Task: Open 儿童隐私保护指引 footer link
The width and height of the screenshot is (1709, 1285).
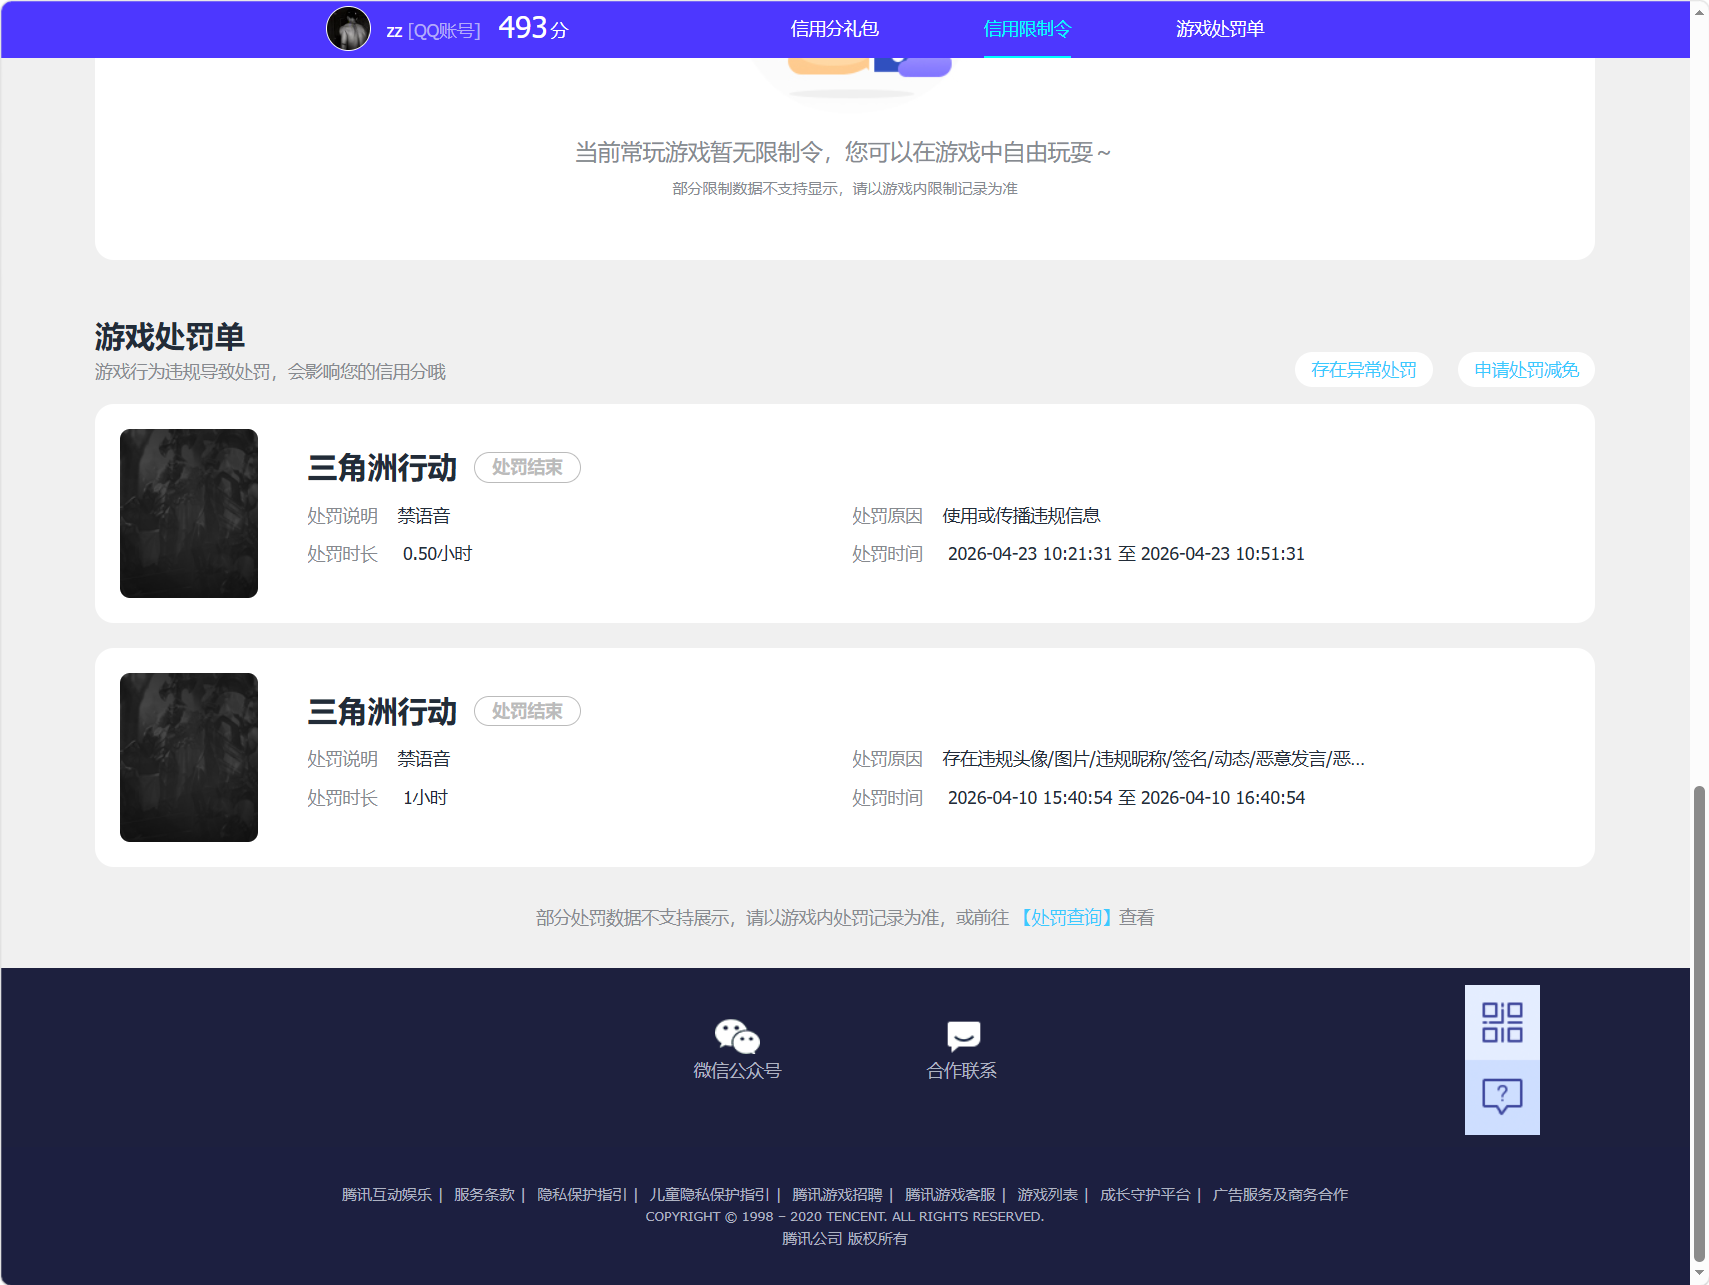Action: [x=710, y=1195]
